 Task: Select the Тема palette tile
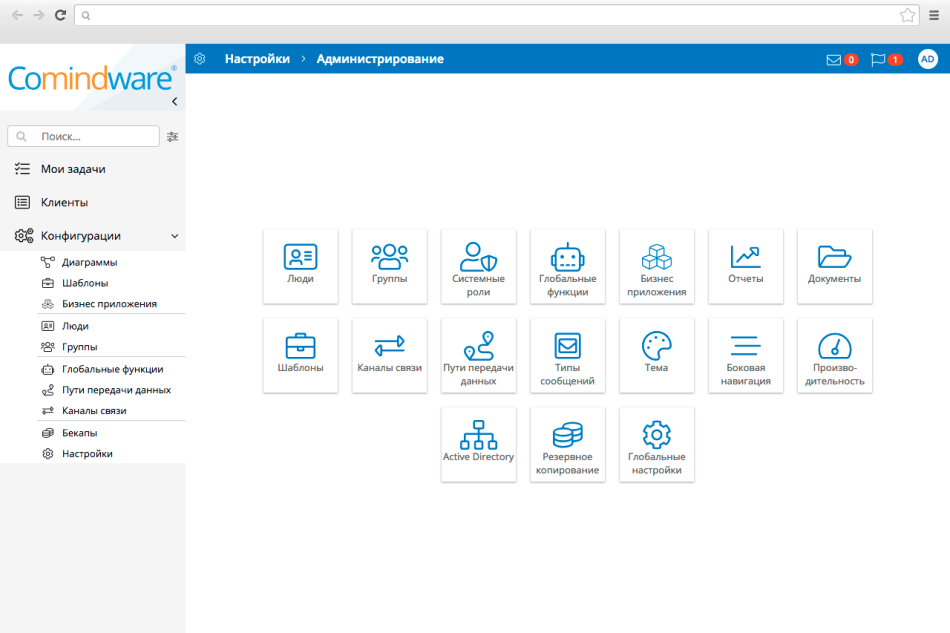pyautogui.click(x=656, y=355)
